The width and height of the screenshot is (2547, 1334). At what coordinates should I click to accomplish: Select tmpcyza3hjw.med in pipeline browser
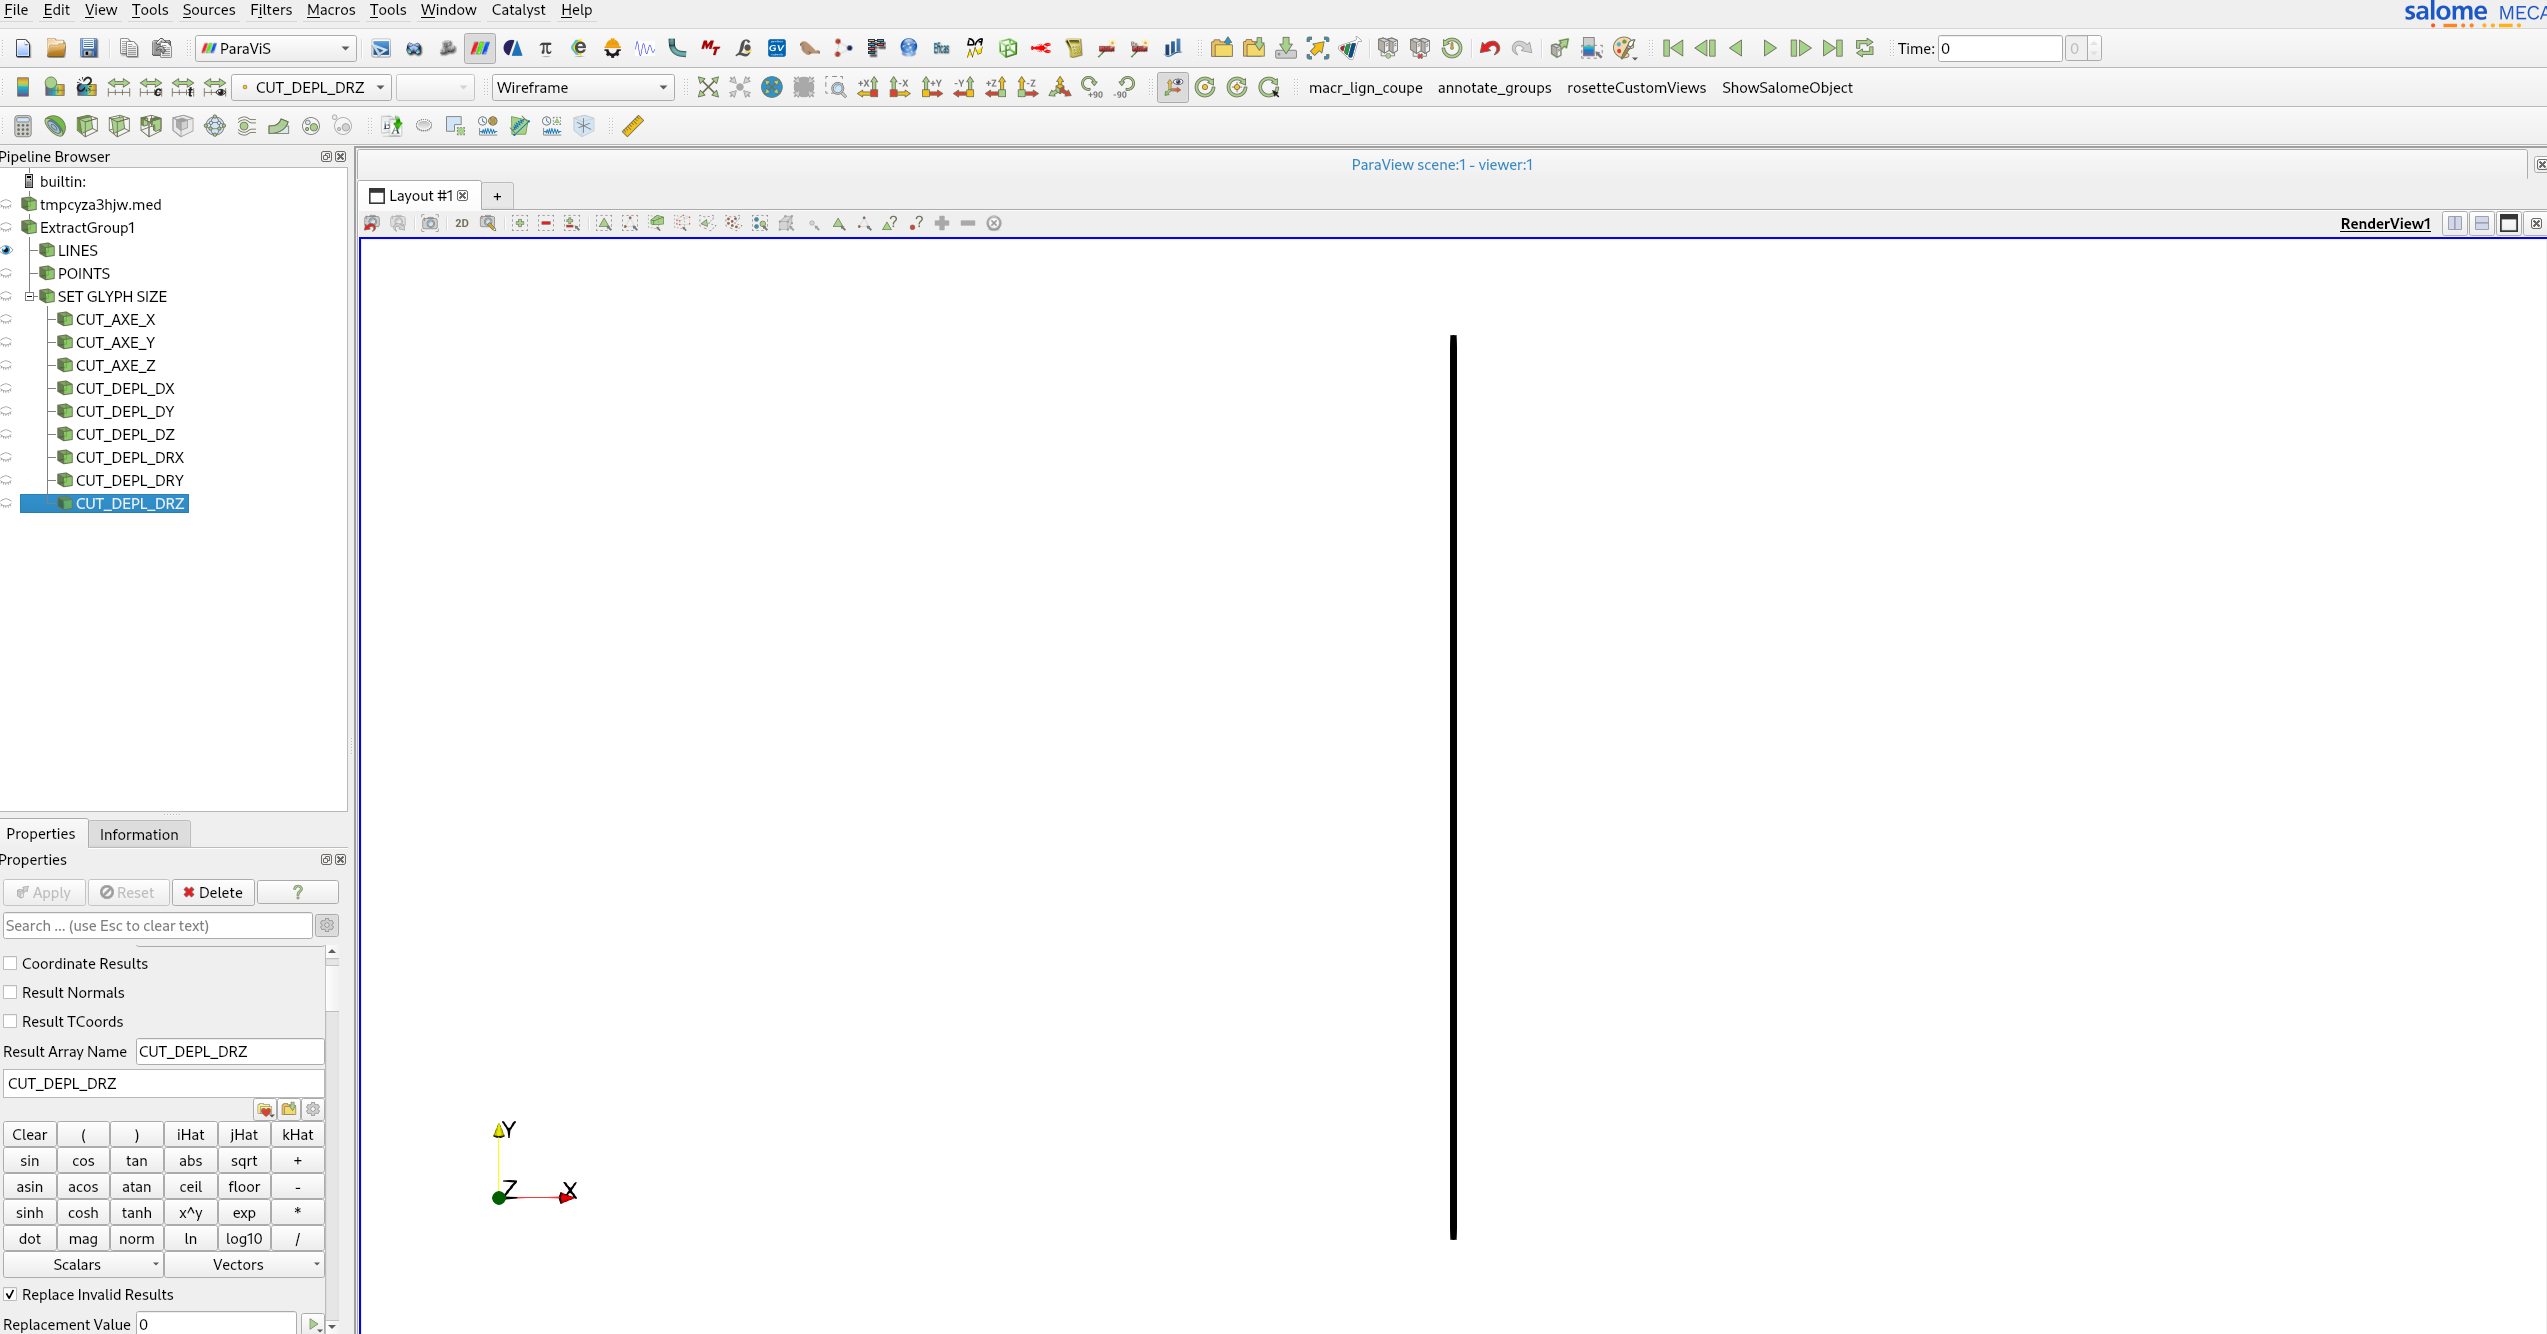coord(100,204)
